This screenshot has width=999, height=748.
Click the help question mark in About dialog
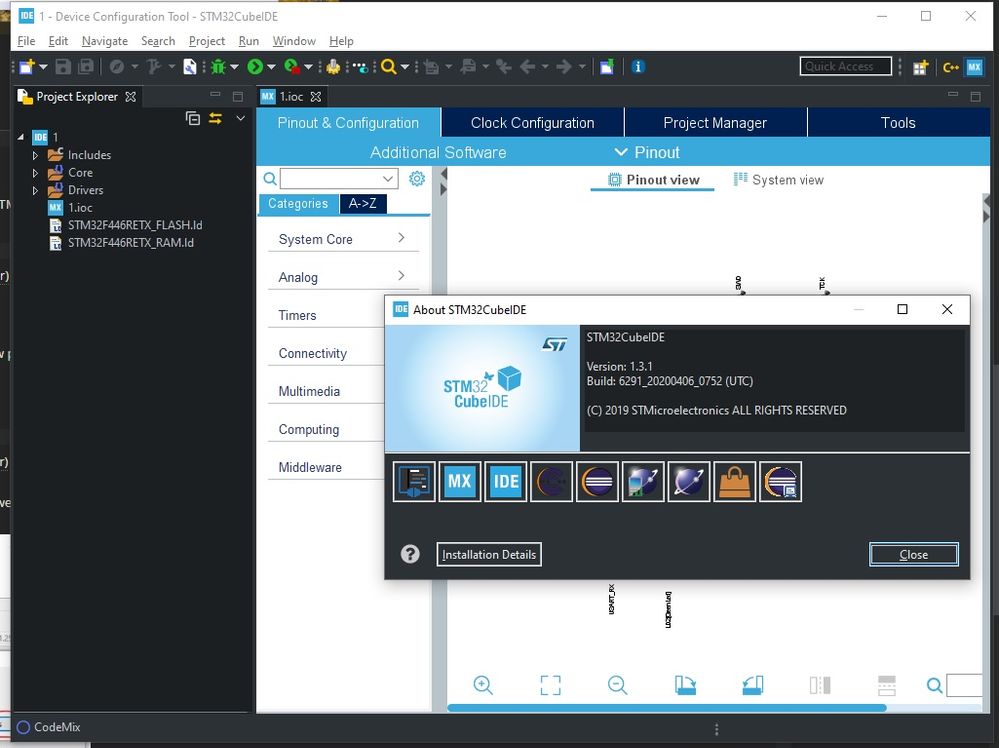410,554
